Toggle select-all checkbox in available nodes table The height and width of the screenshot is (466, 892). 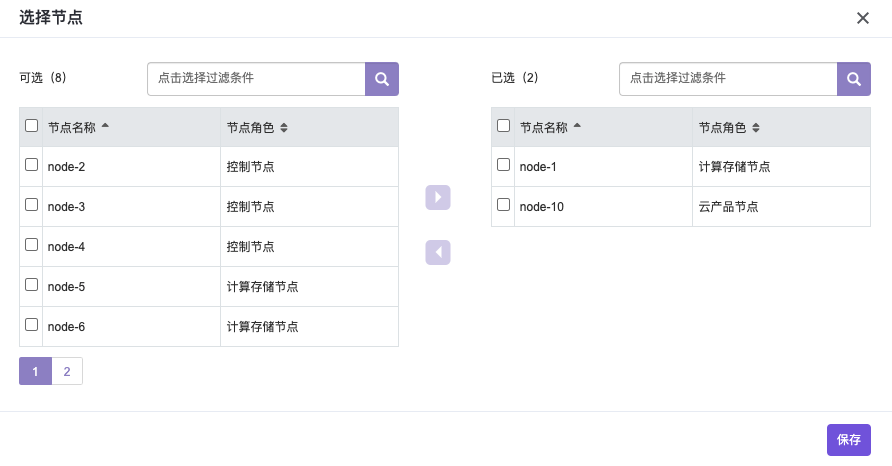pyautogui.click(x=32, y=126)
